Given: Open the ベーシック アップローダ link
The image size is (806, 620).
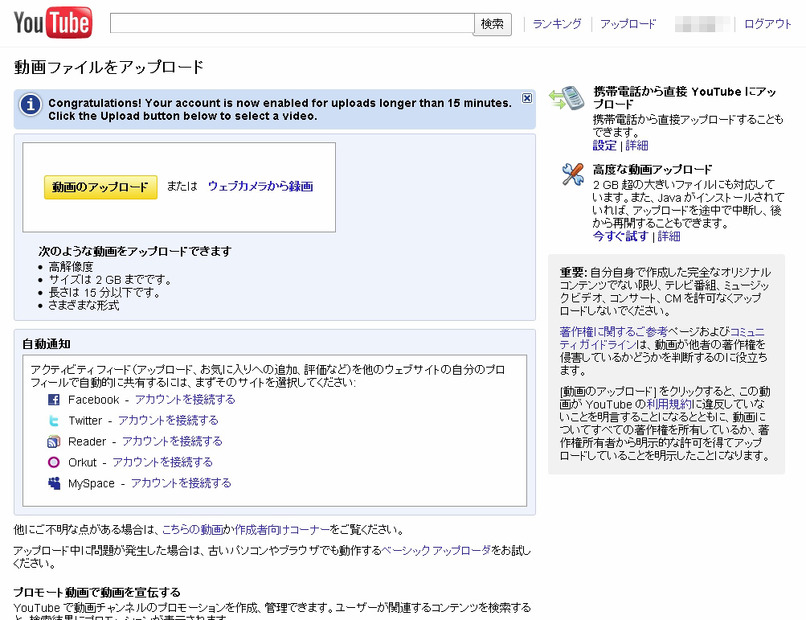Looking at the screenshot, I should [436, 551].
